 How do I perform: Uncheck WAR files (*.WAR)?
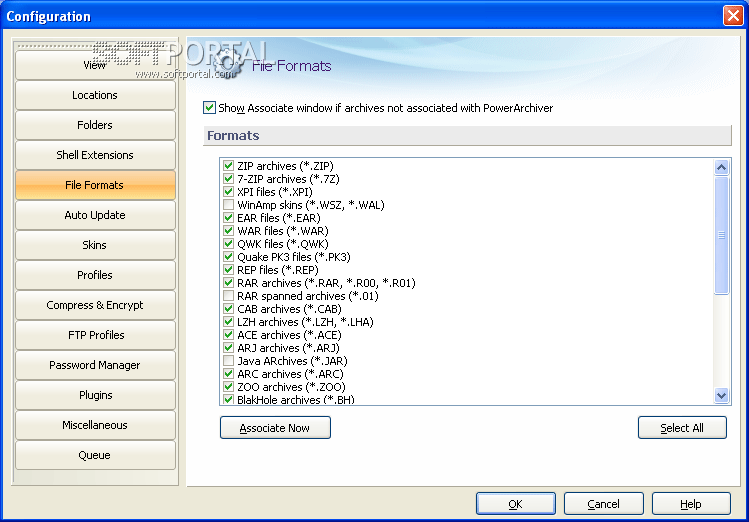point(228,231)
